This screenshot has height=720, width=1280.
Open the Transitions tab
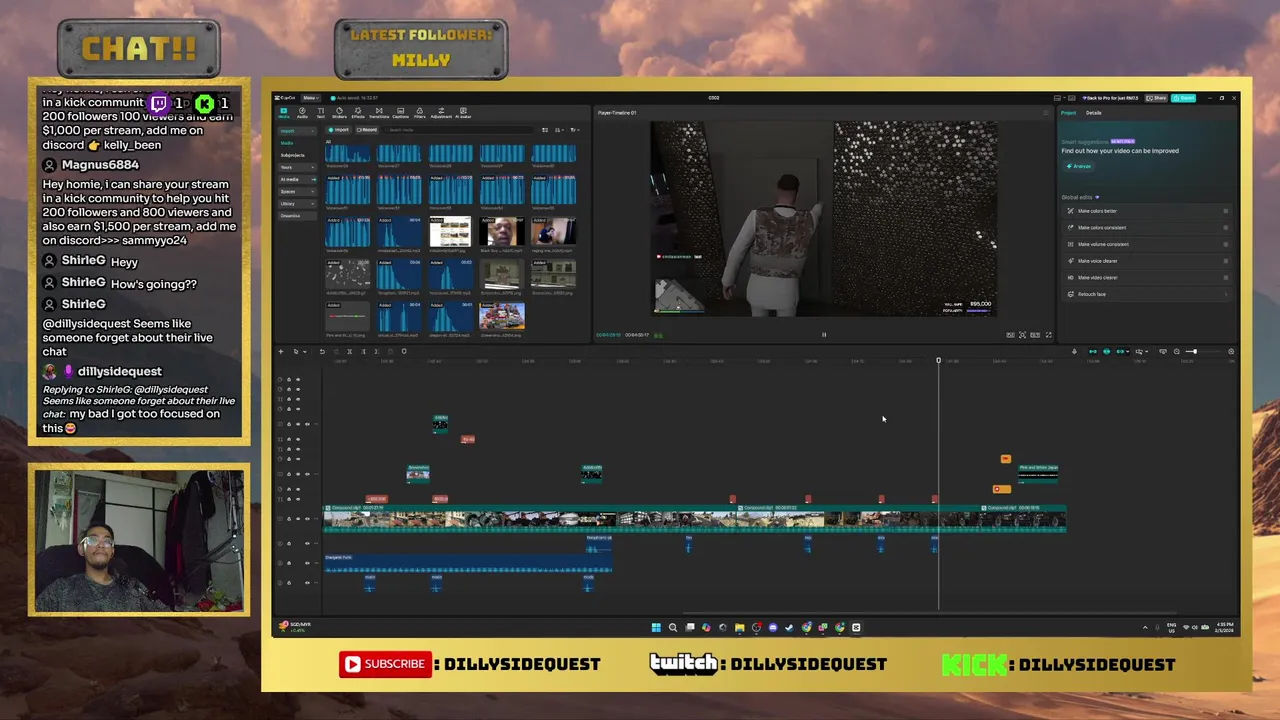[379, 111]
